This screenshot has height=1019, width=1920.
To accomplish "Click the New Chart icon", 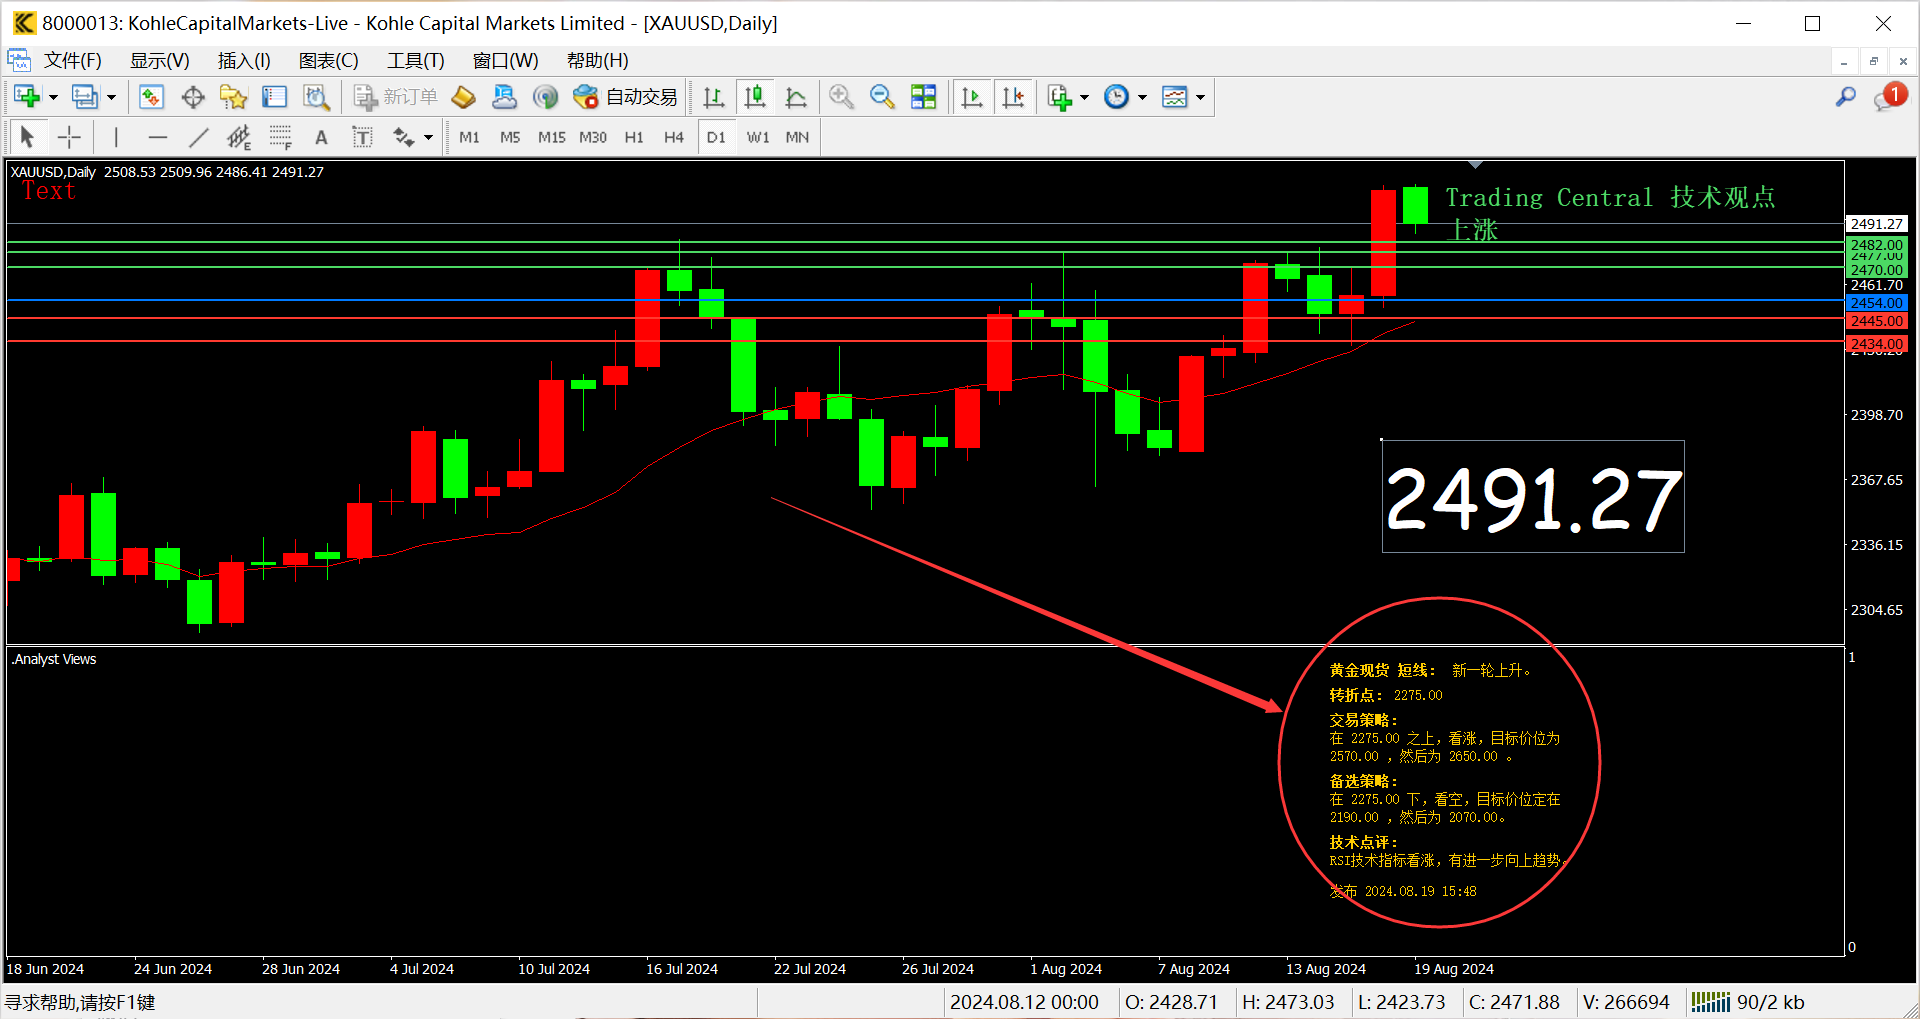I will tap(27, 97).
